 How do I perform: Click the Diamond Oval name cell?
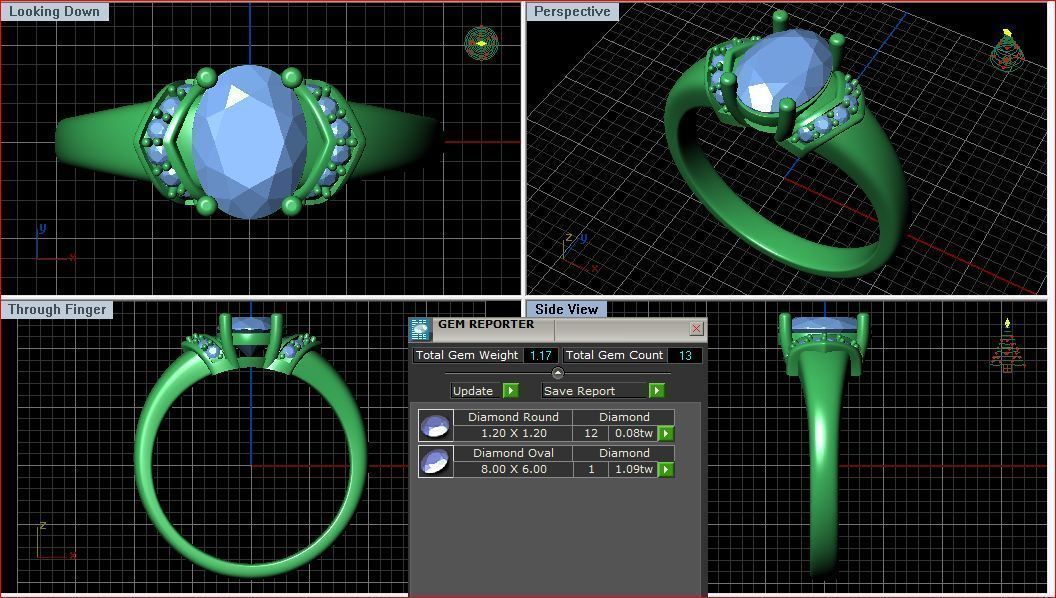(513, 453)
